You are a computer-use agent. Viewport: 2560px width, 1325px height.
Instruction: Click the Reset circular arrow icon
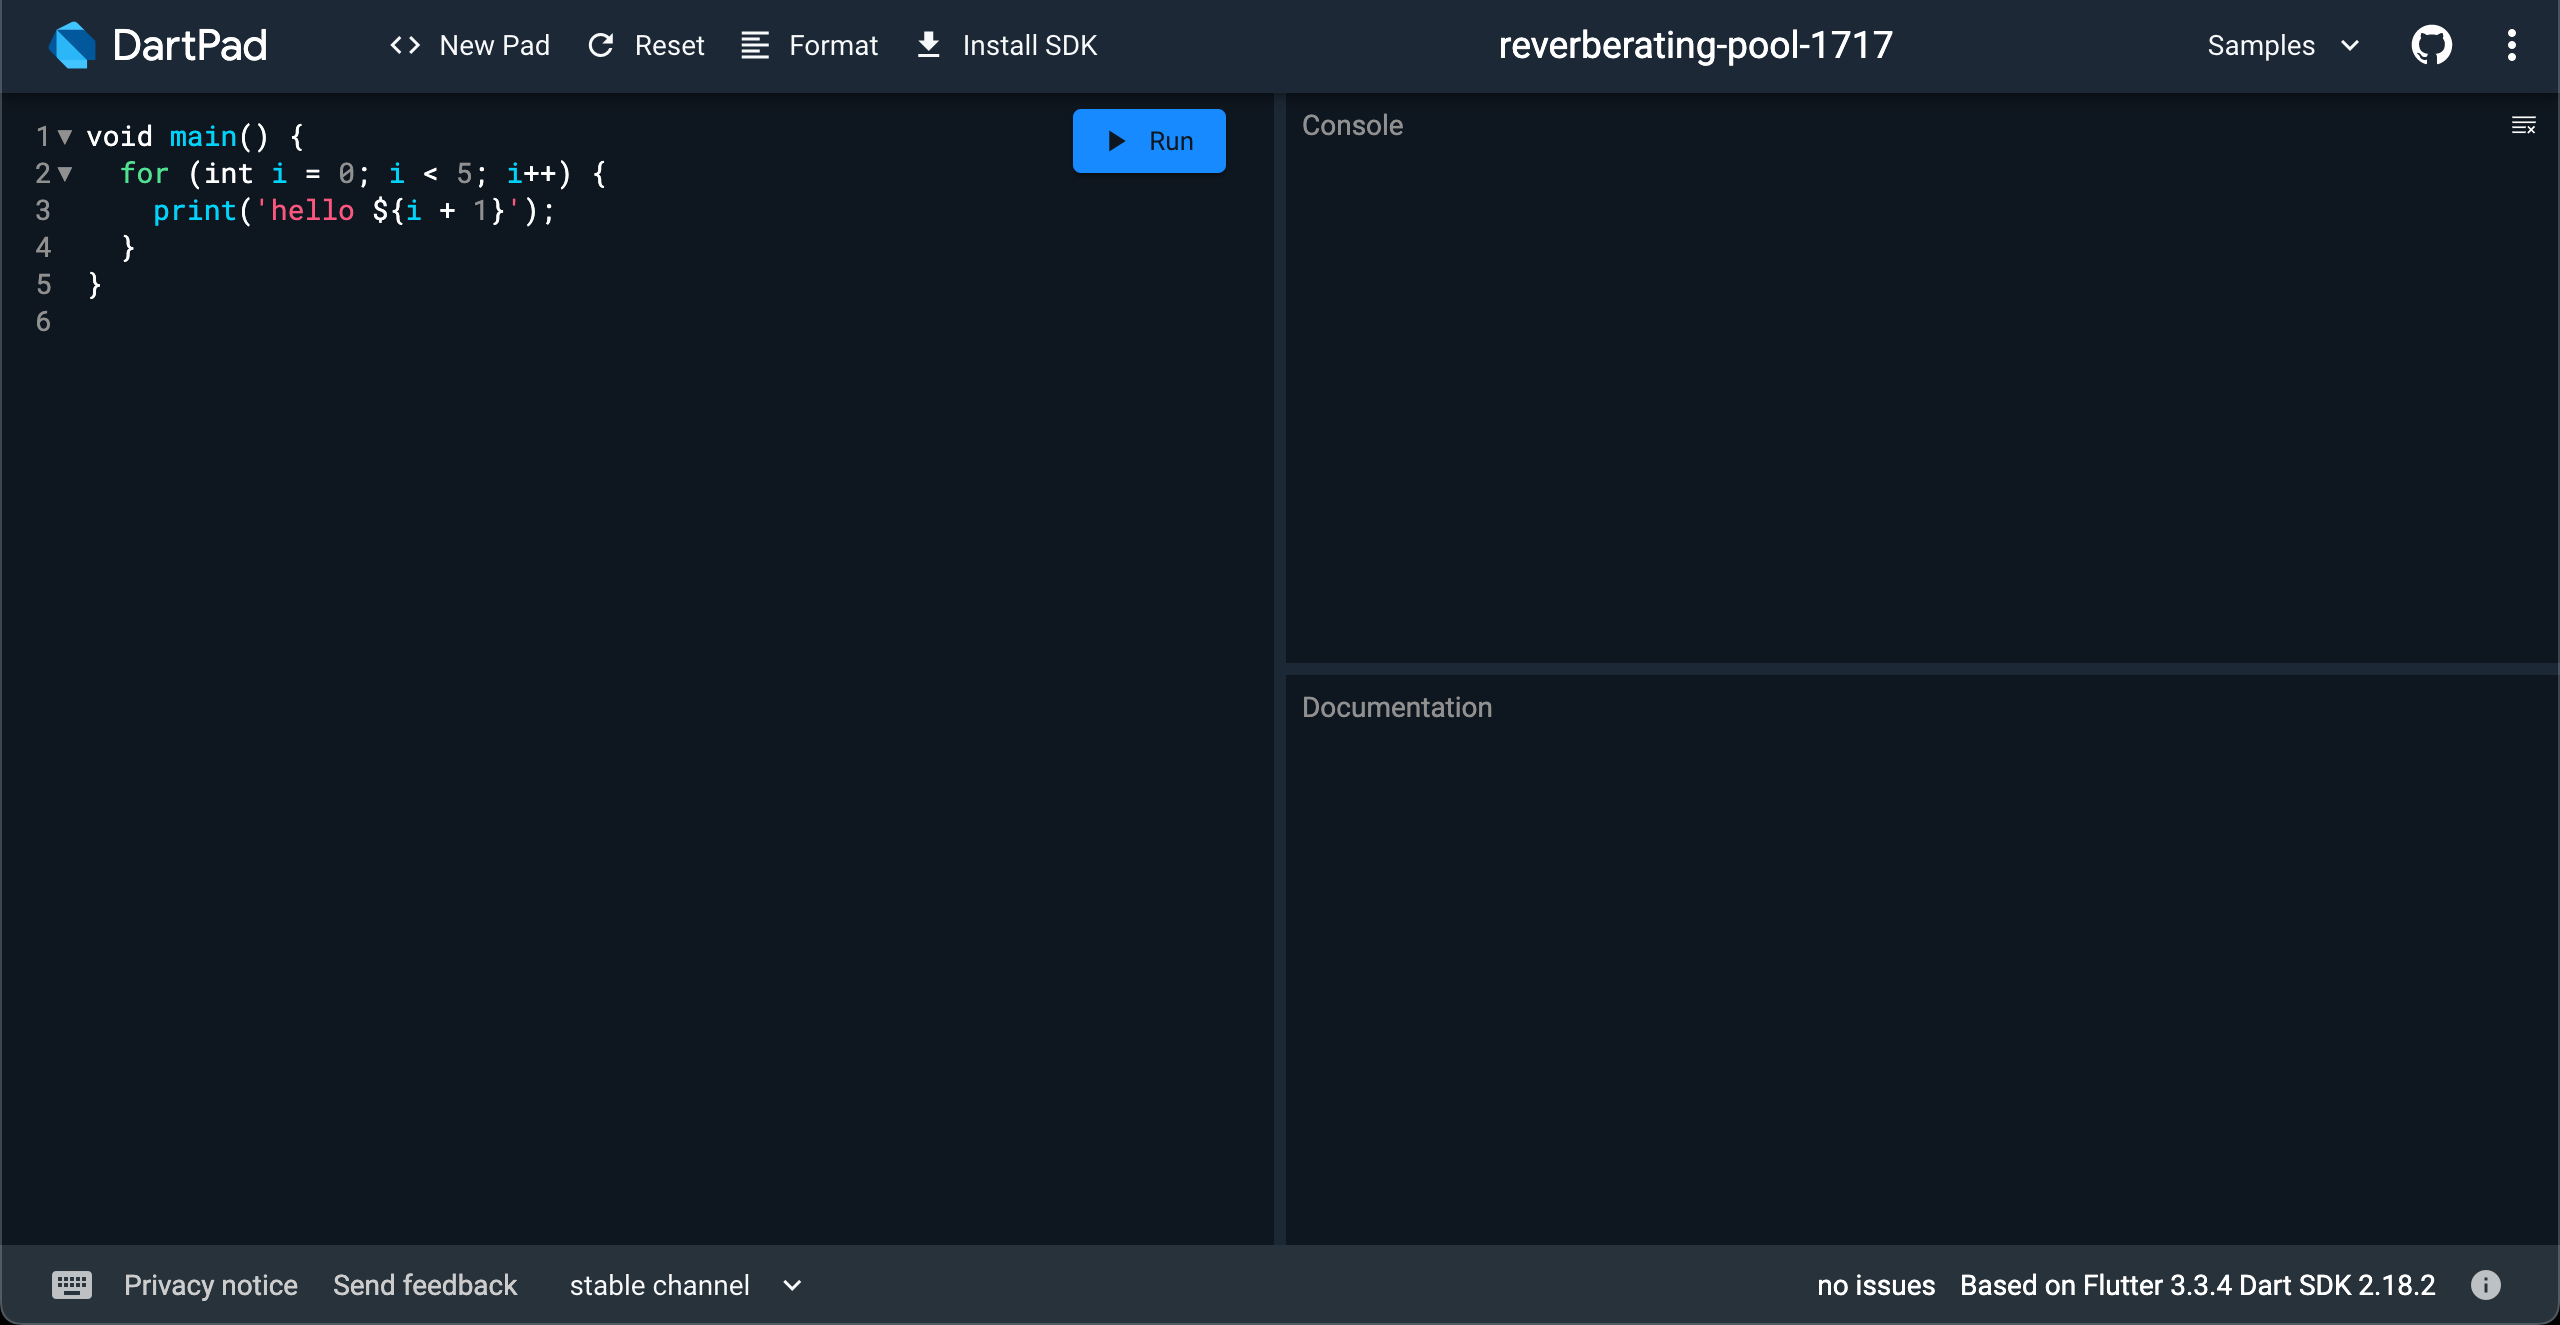pos(600,45)
